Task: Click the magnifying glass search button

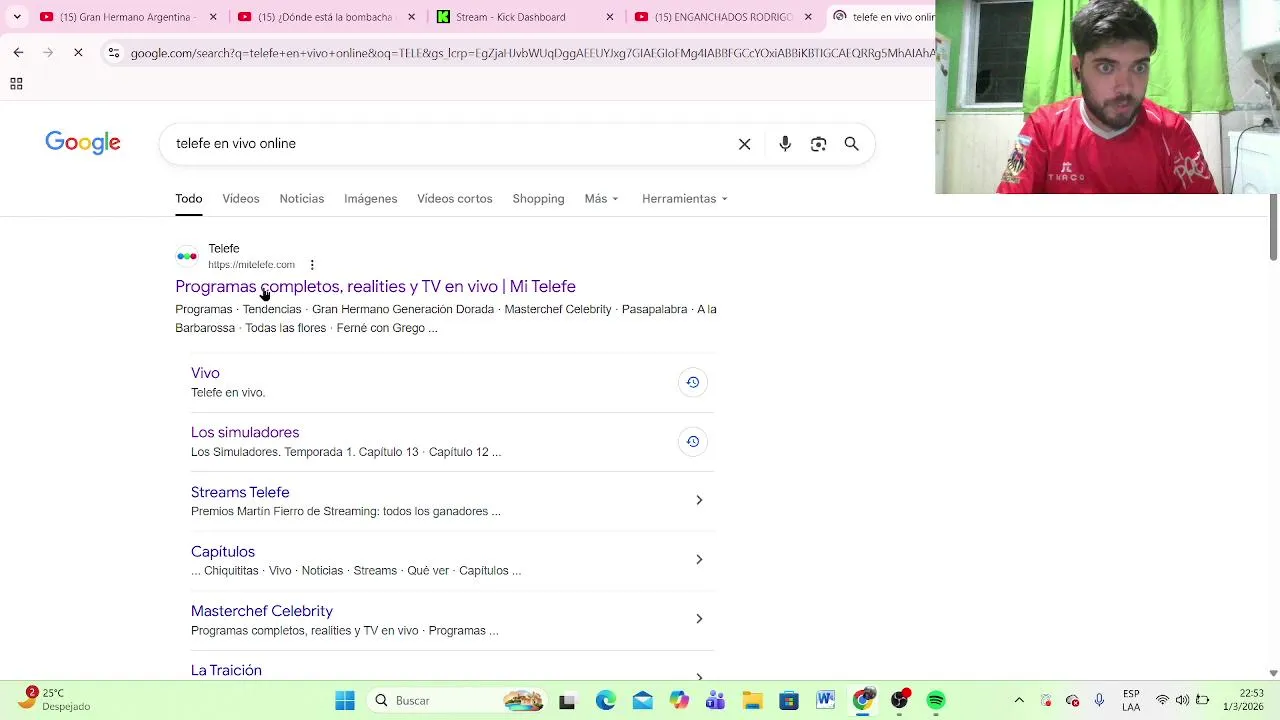Action: [x=851, y=144]
